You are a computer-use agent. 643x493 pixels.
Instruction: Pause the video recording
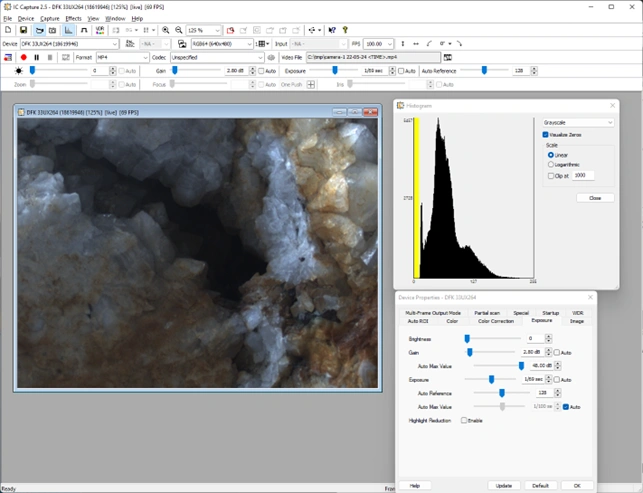coord(36,57)
